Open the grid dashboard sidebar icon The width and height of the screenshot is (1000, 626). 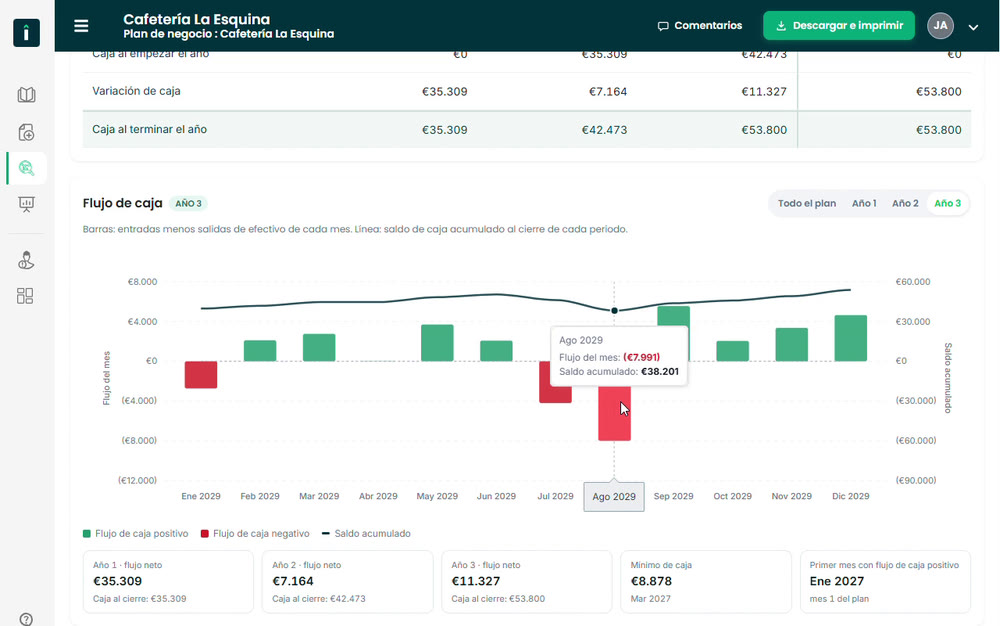25,296
